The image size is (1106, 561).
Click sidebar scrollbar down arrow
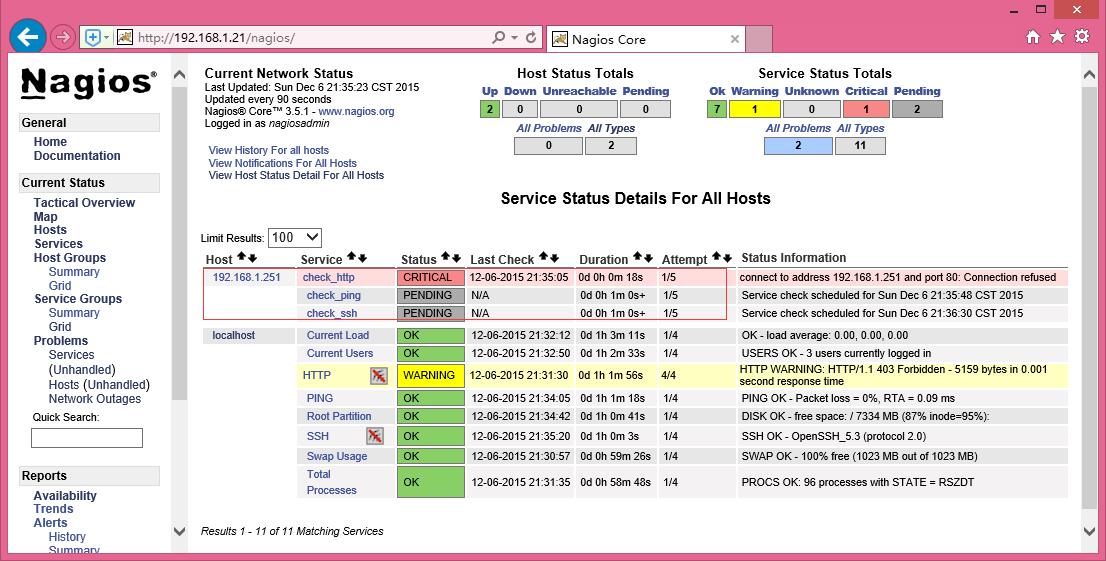[179, 531]
